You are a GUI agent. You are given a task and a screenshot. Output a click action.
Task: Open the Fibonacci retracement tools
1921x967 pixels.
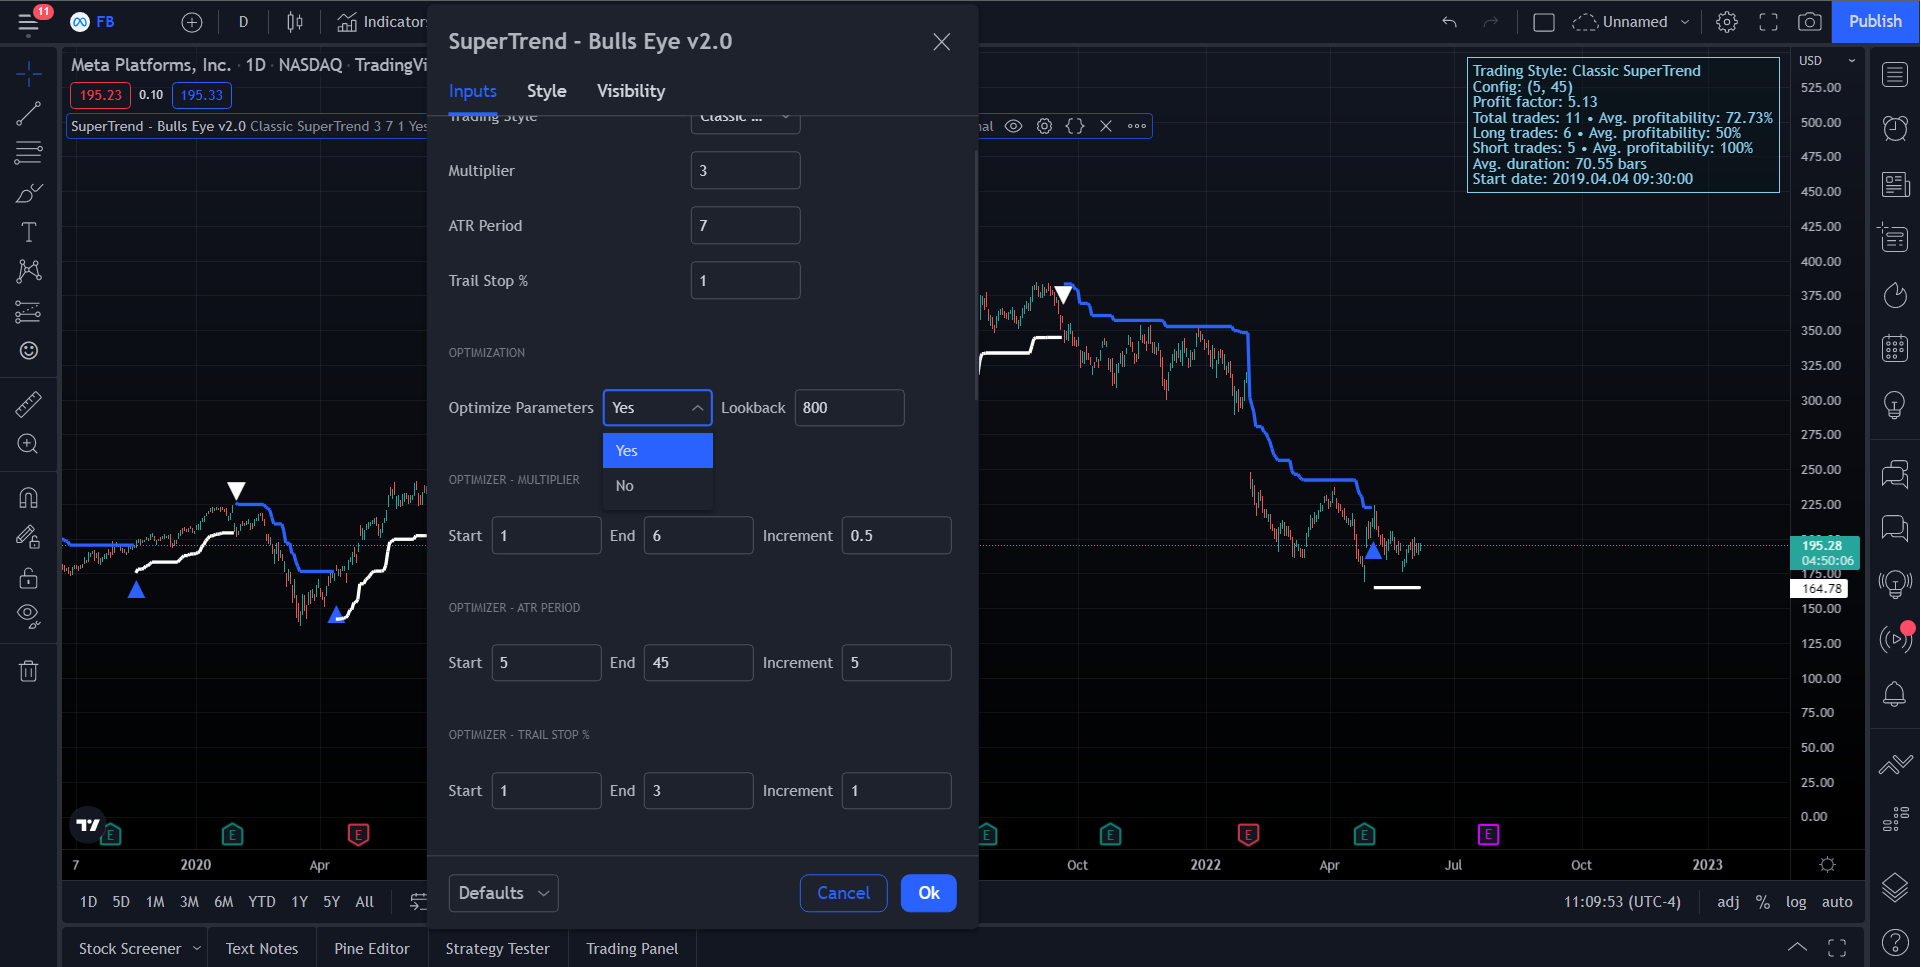(28, 153)
